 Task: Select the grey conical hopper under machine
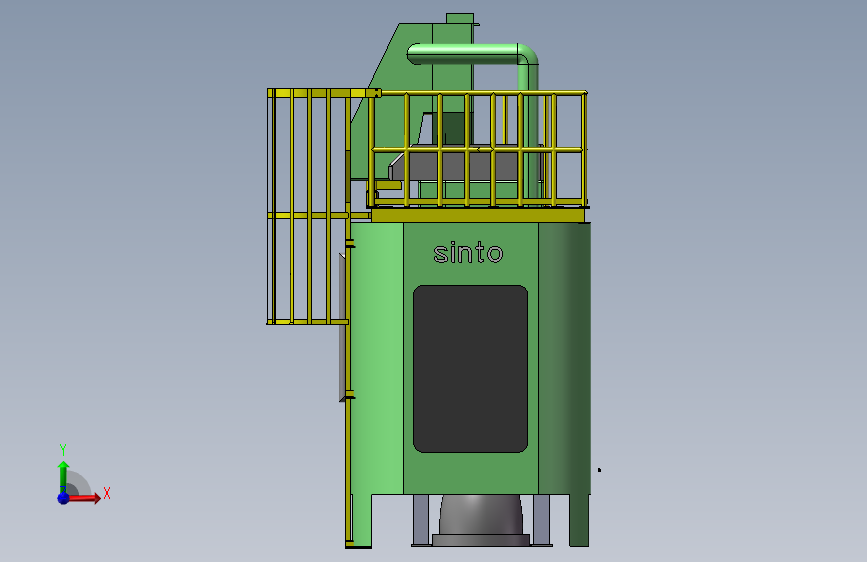click(x=480, y=520)
